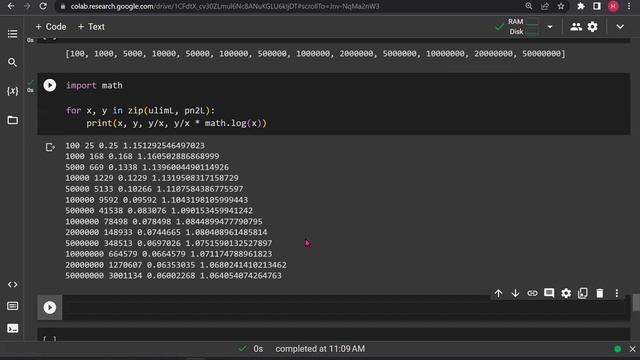Open the files folder panel
The width and height of the screenshot is (640, 360).
[12, 120]
